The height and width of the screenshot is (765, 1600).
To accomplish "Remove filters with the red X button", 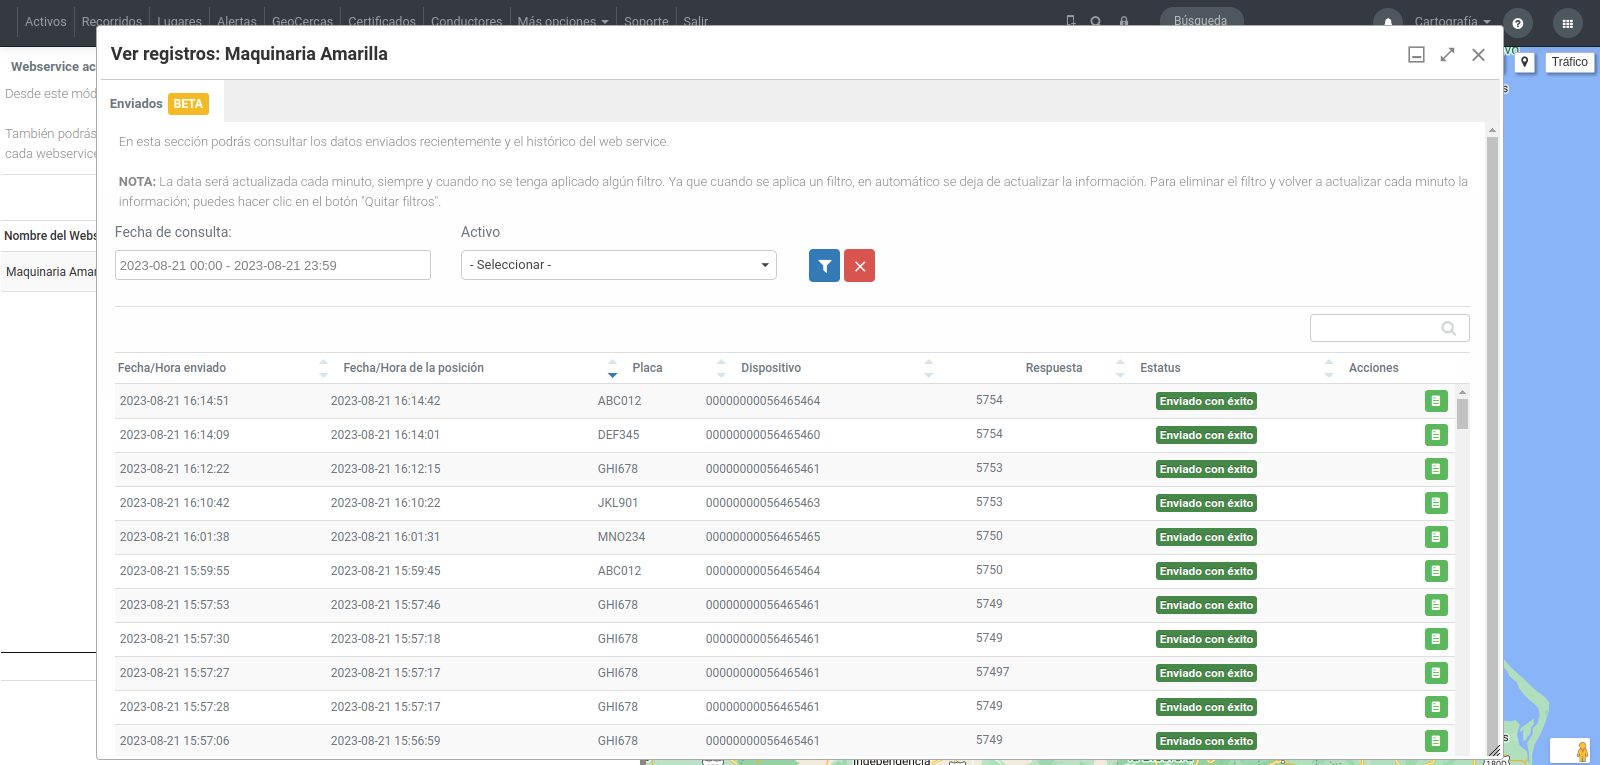I will coord(859,266).
